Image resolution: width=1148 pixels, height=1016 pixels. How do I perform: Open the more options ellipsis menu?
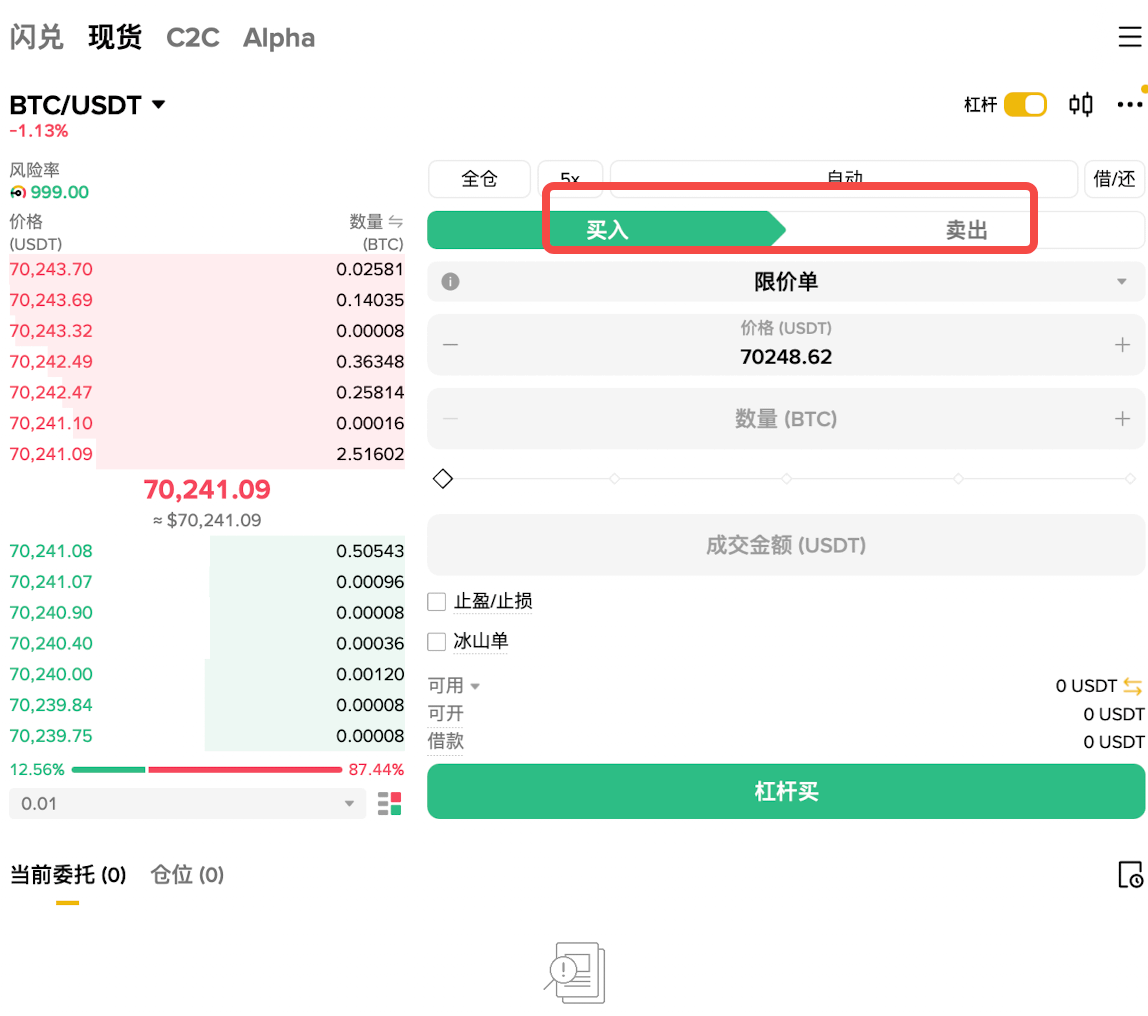pos(1130,104)
